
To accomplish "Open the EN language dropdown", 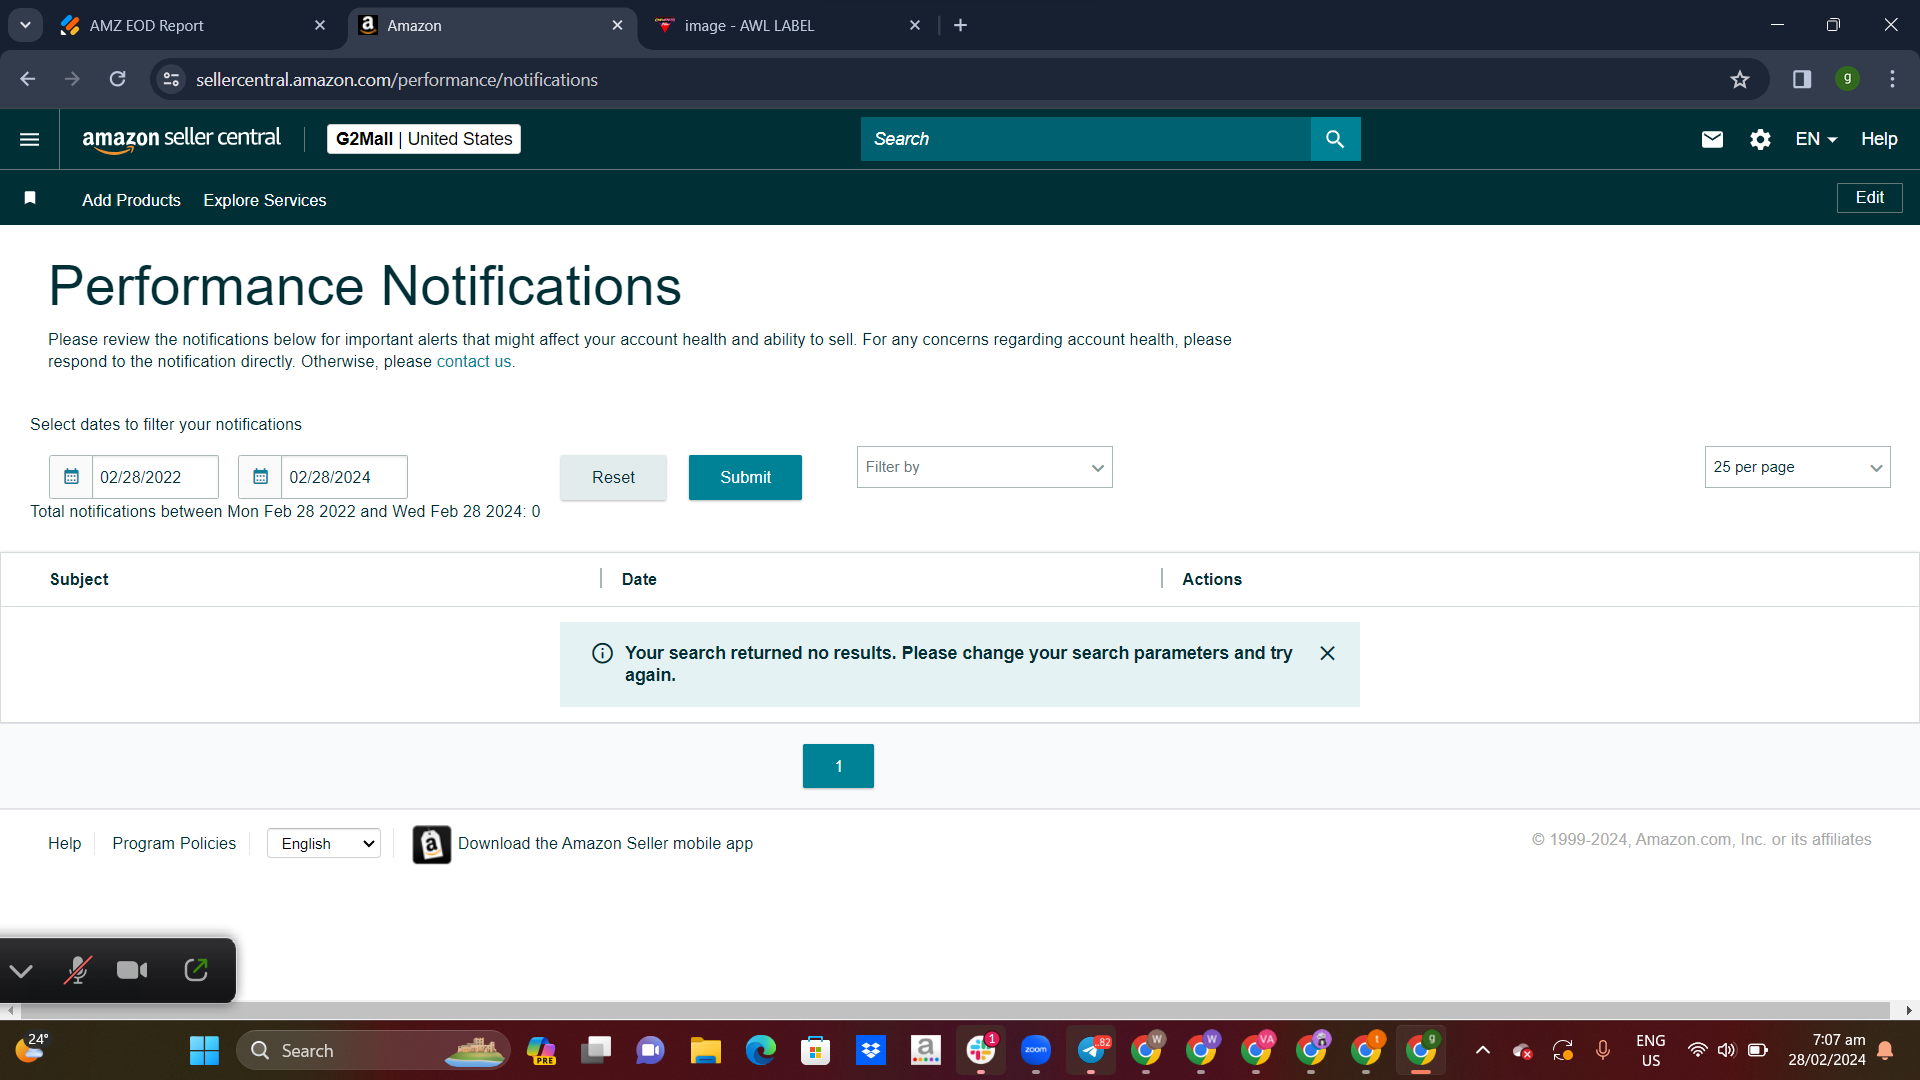I will pos(1816,139).
